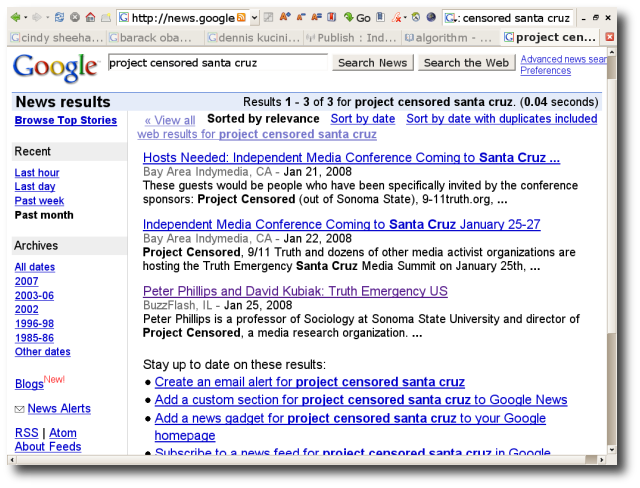Go to the home page

tap(90, 17)
